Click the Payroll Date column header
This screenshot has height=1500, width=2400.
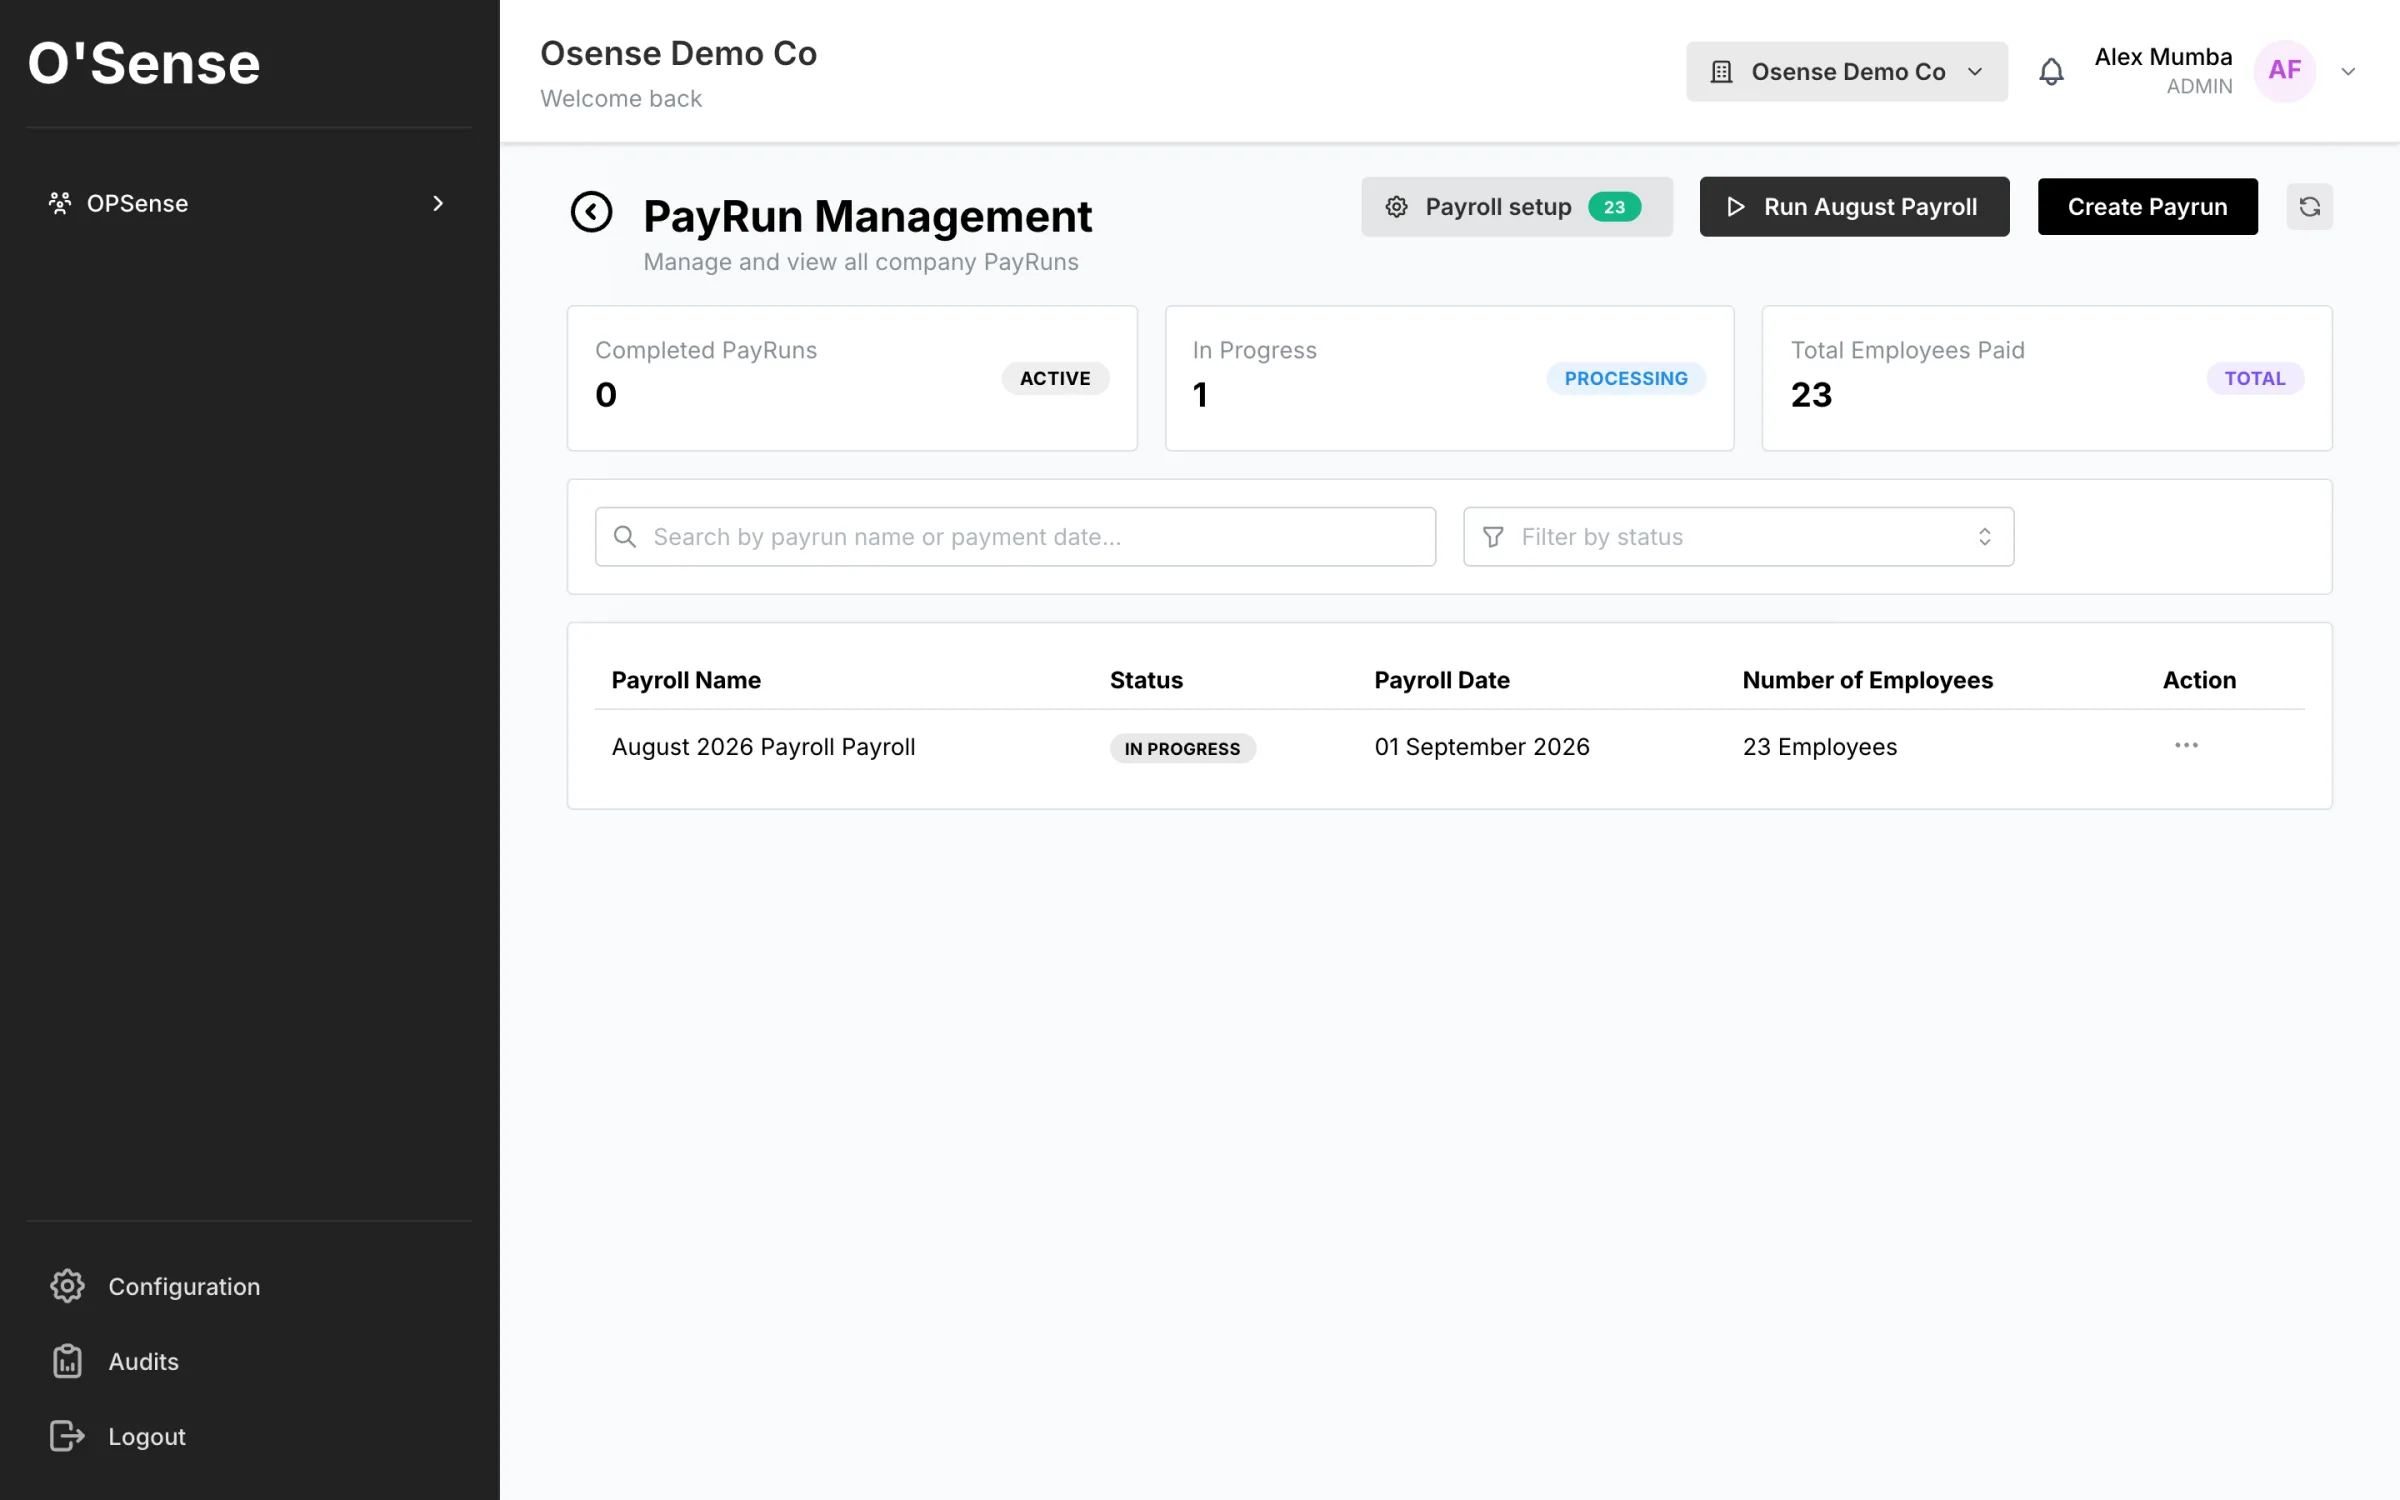1442,680
